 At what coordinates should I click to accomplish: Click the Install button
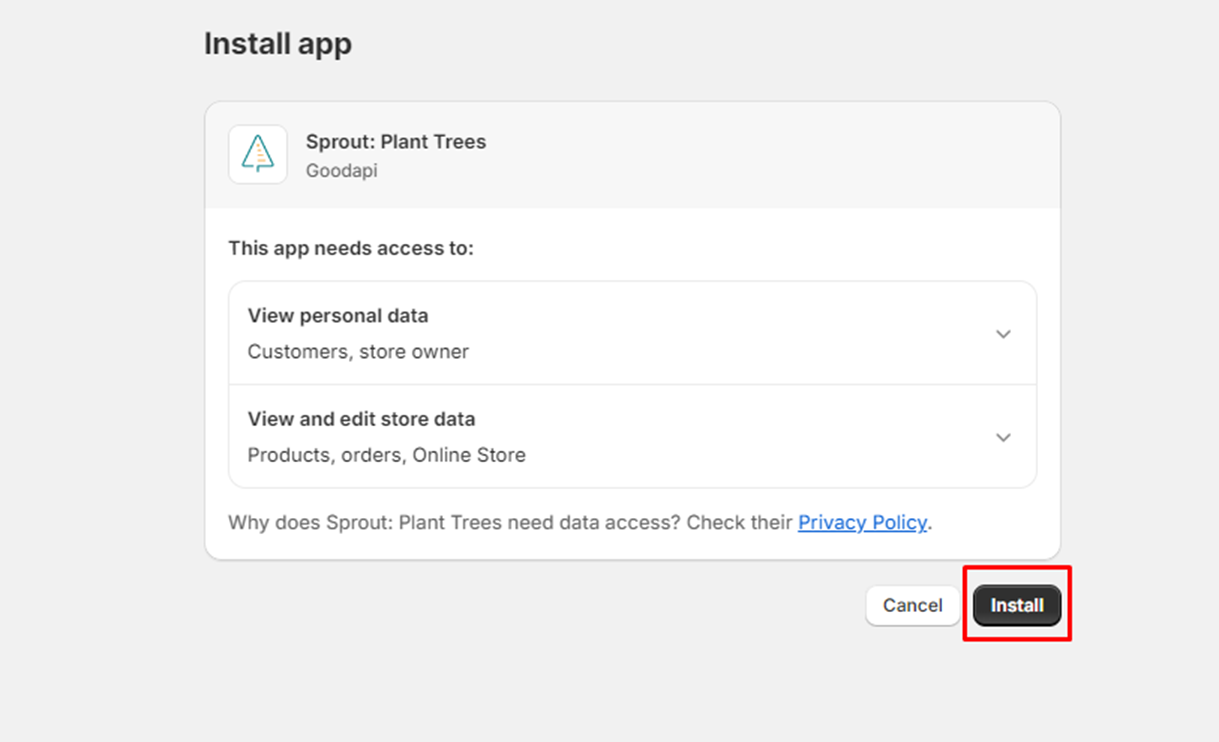pyautogui.click(x=1016, y=605)
